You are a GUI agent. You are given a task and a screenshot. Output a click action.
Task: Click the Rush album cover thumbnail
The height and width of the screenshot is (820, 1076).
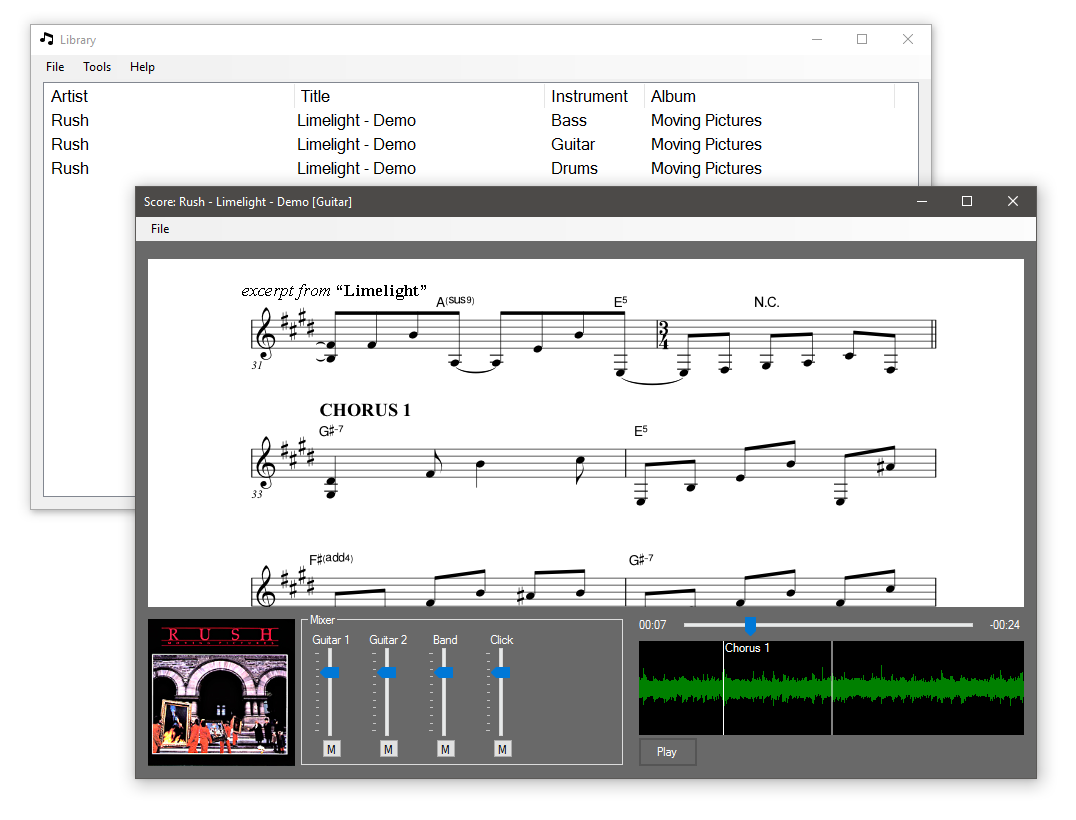(221, 692)
